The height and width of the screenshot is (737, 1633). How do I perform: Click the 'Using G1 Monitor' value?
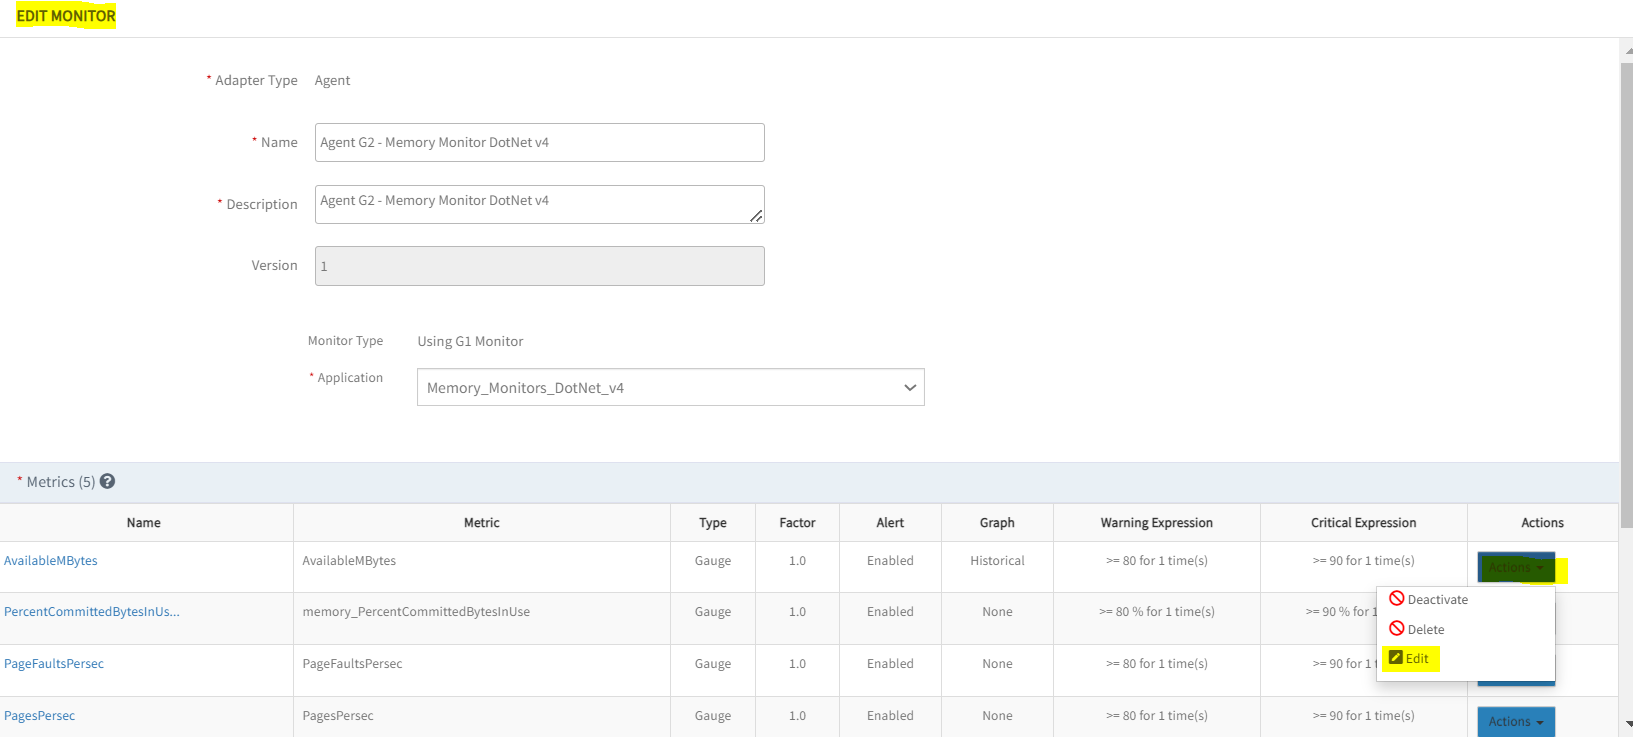470,341
